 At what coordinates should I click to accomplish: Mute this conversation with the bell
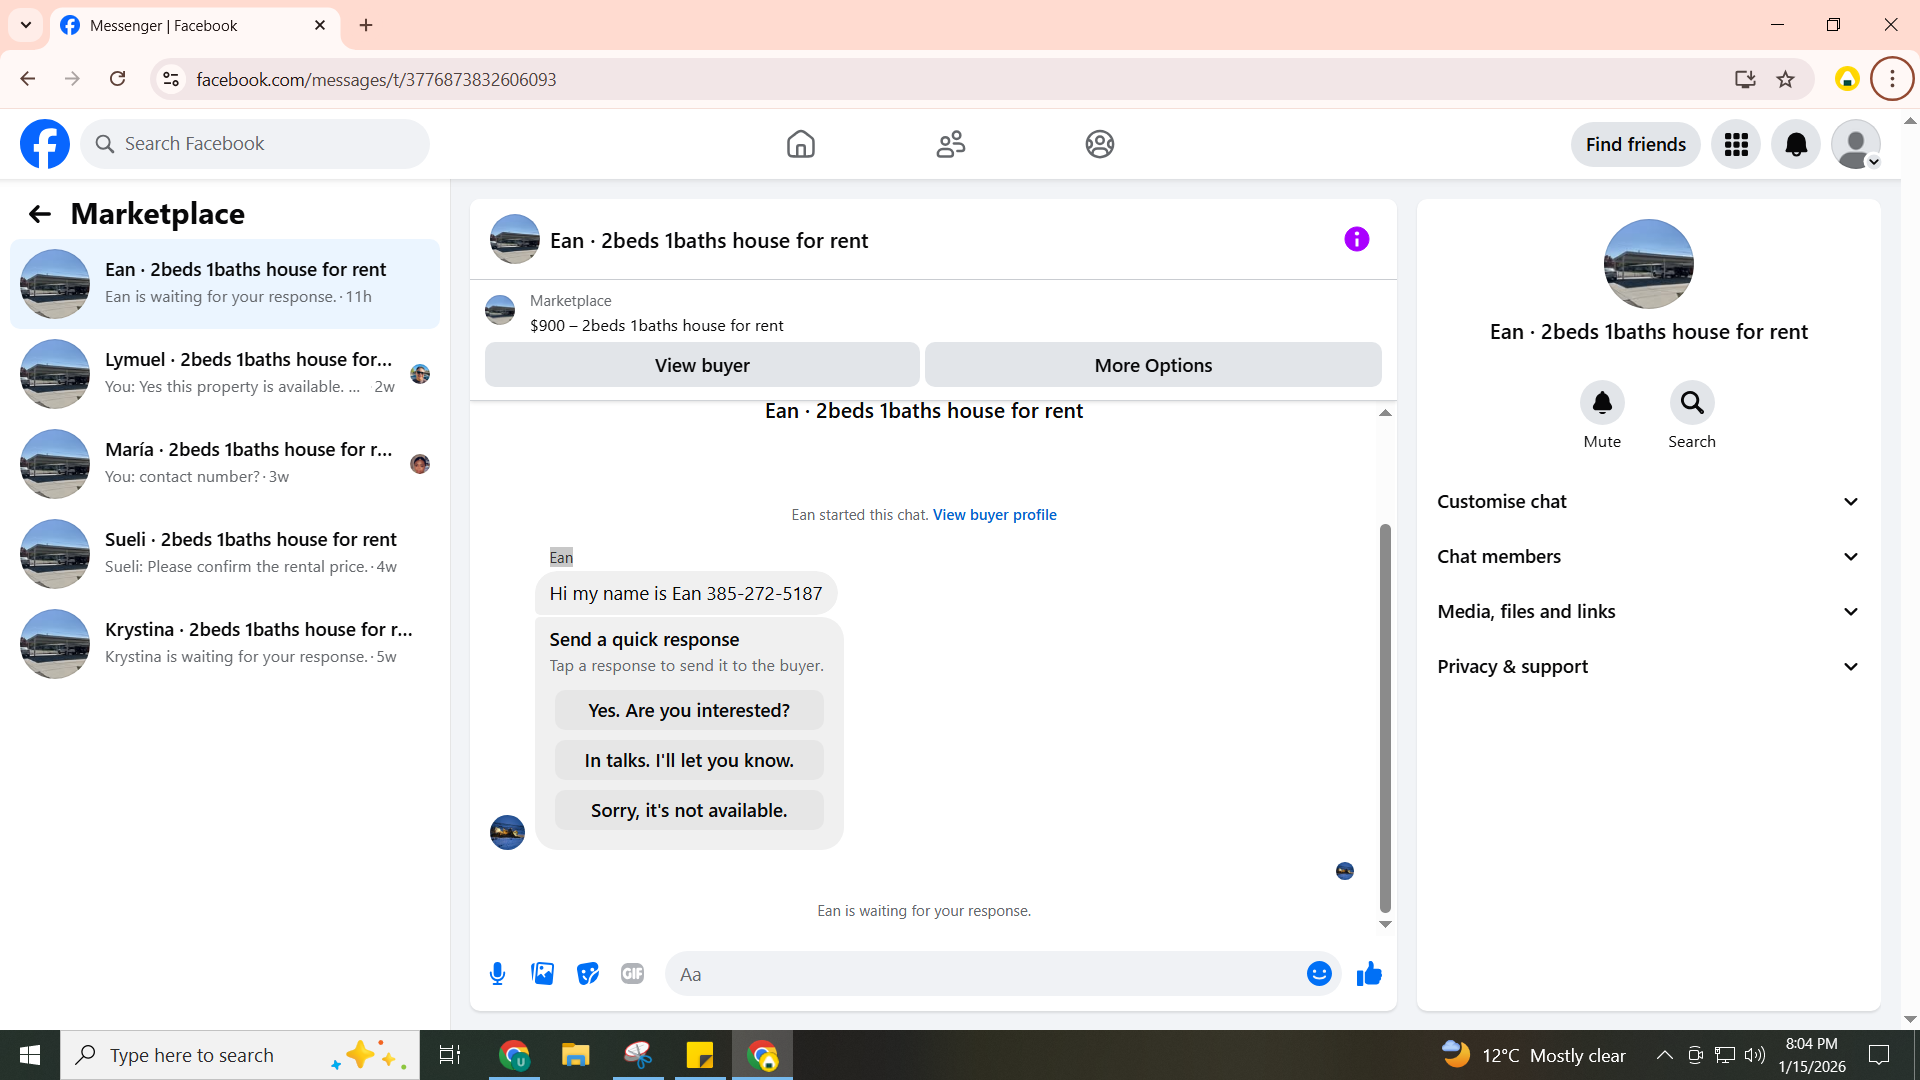[x=1602, y=403]
